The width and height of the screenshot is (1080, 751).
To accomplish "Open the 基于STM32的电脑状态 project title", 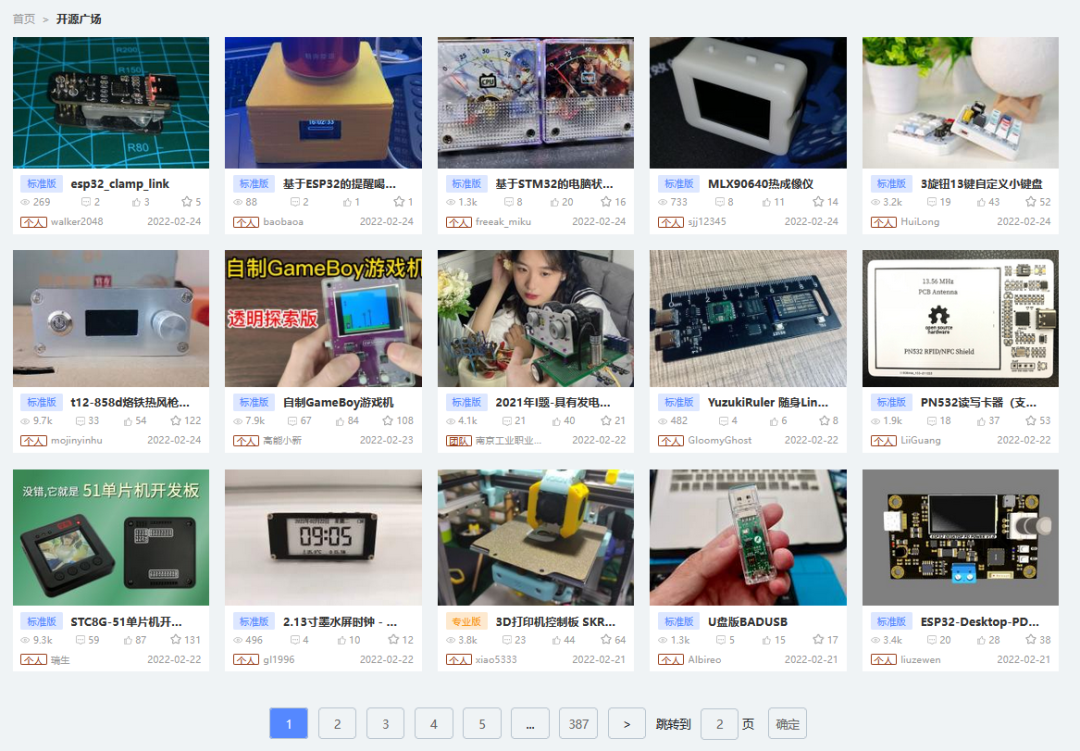I will click(554, 184).
